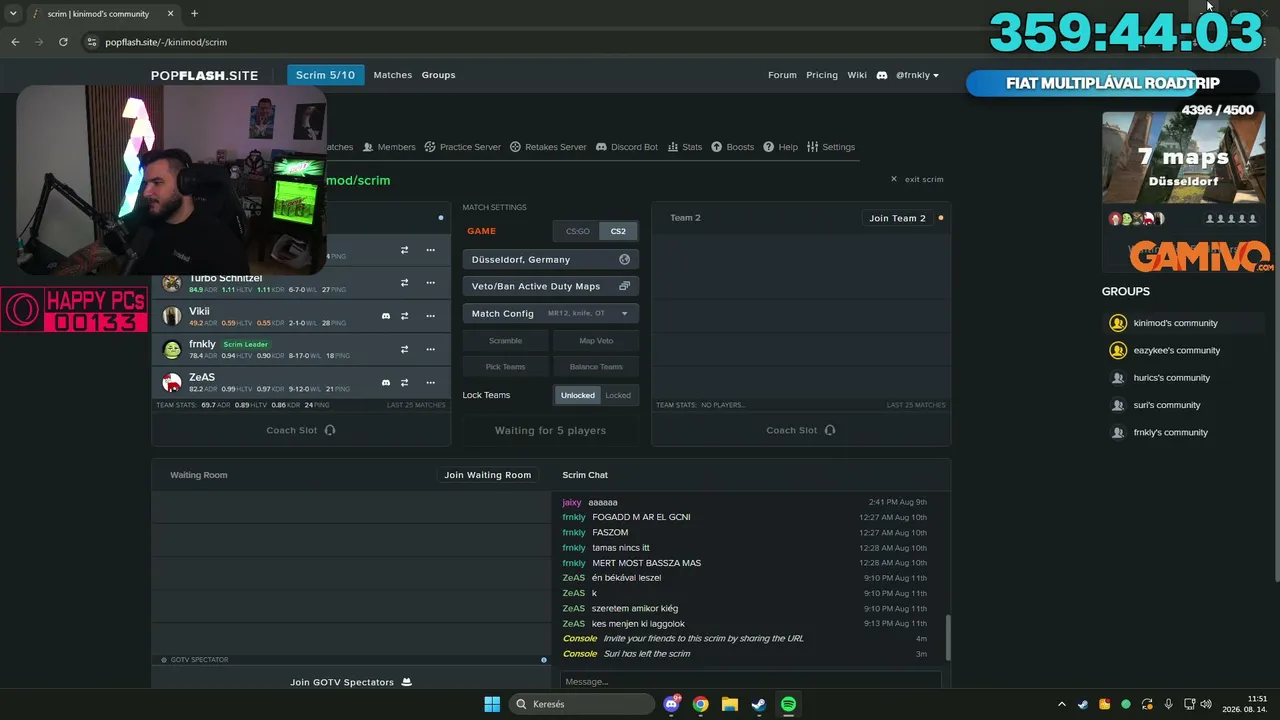Screen dimensions: 1280x720
Task: Click the Join Waiting Room button
Action: click(488, 475)
